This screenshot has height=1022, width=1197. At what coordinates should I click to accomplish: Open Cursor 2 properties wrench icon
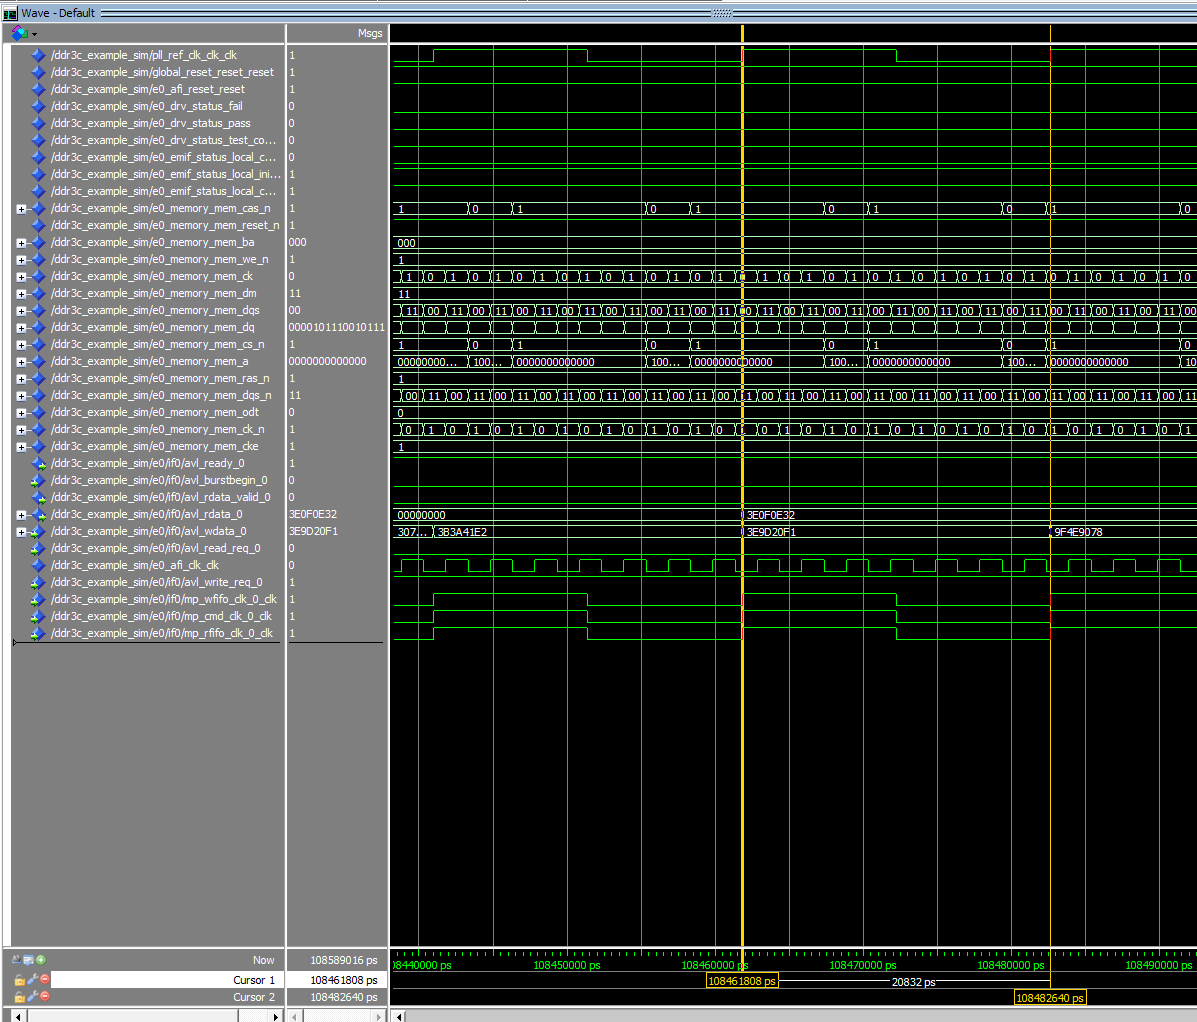32,997
